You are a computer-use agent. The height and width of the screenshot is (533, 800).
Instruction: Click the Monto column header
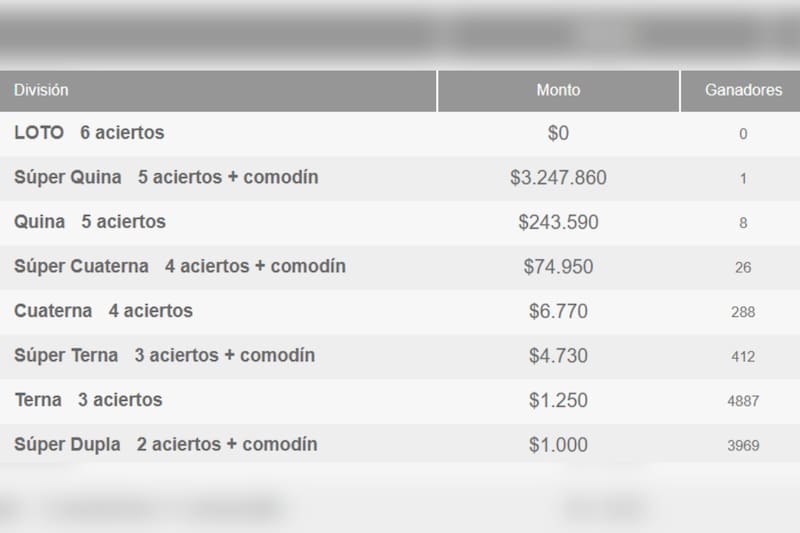558,90
